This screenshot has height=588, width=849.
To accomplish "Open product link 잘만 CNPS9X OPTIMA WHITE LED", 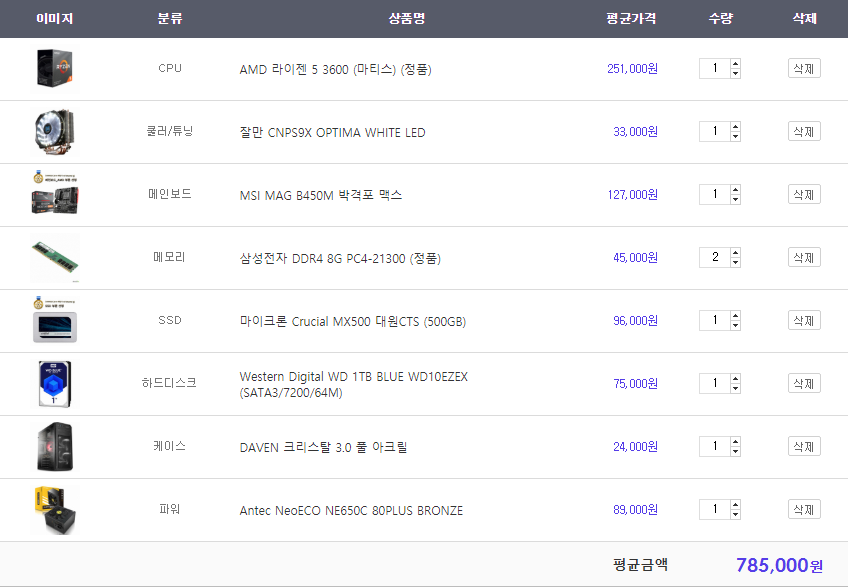I will (332, 133).
